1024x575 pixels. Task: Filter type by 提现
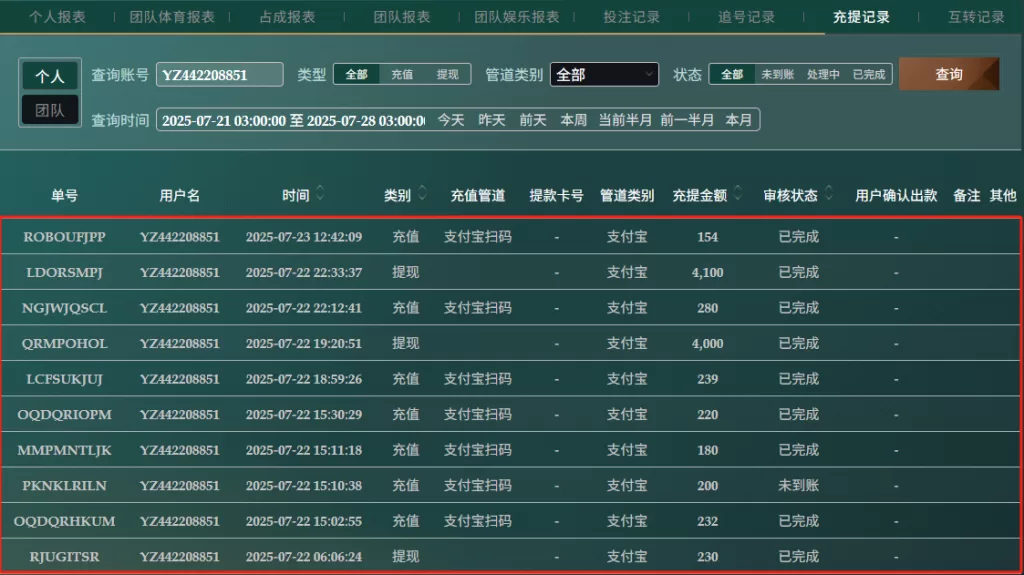coord(447,74)
